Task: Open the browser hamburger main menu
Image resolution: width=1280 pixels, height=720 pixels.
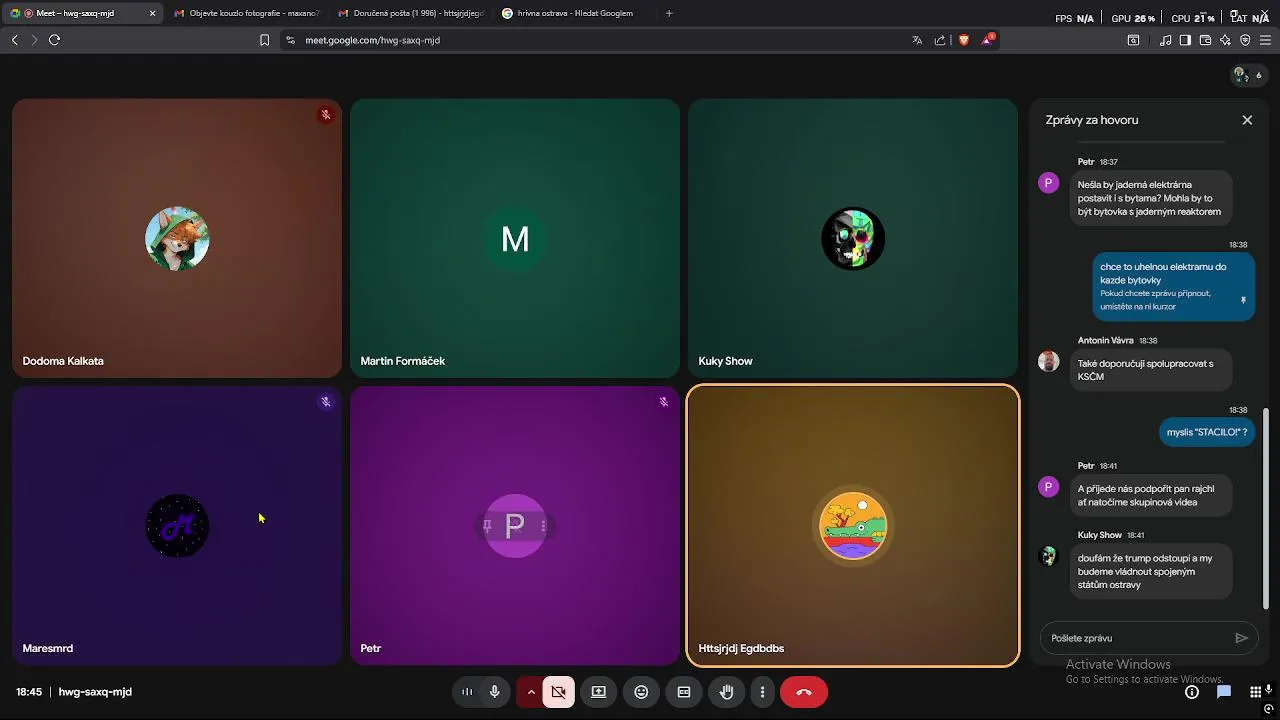Action: pyautogui.click(x=1266, y=40)
